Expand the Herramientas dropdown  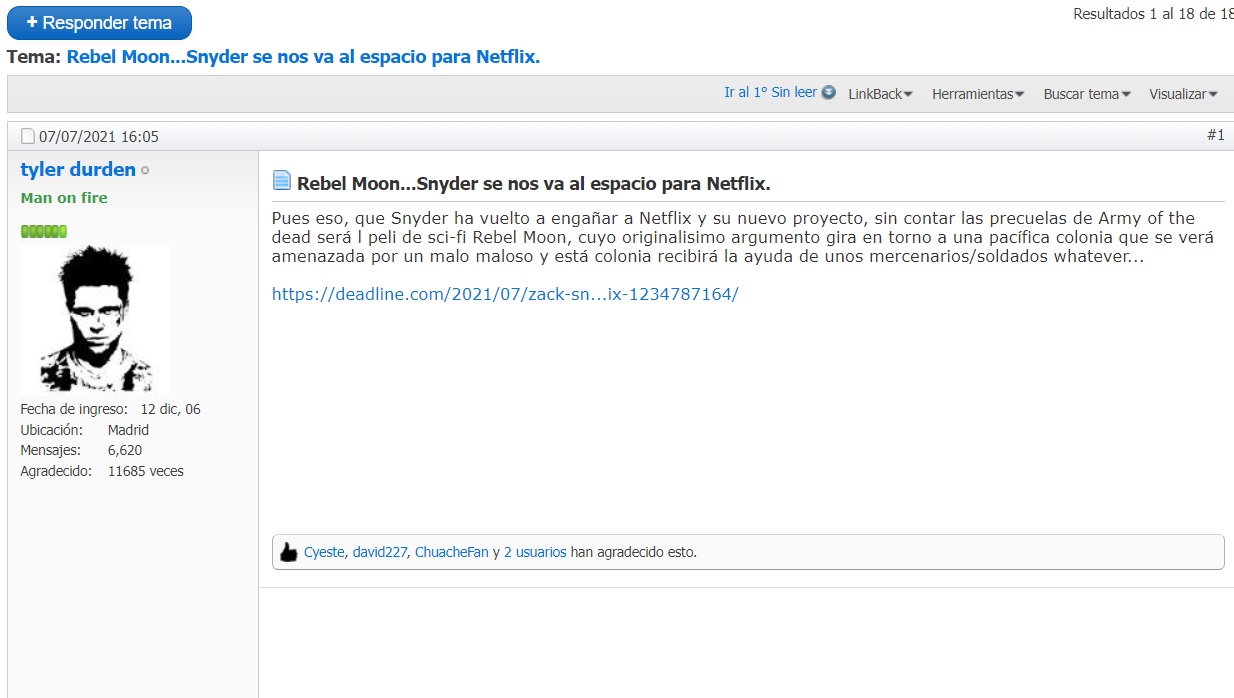click(978, 94)
